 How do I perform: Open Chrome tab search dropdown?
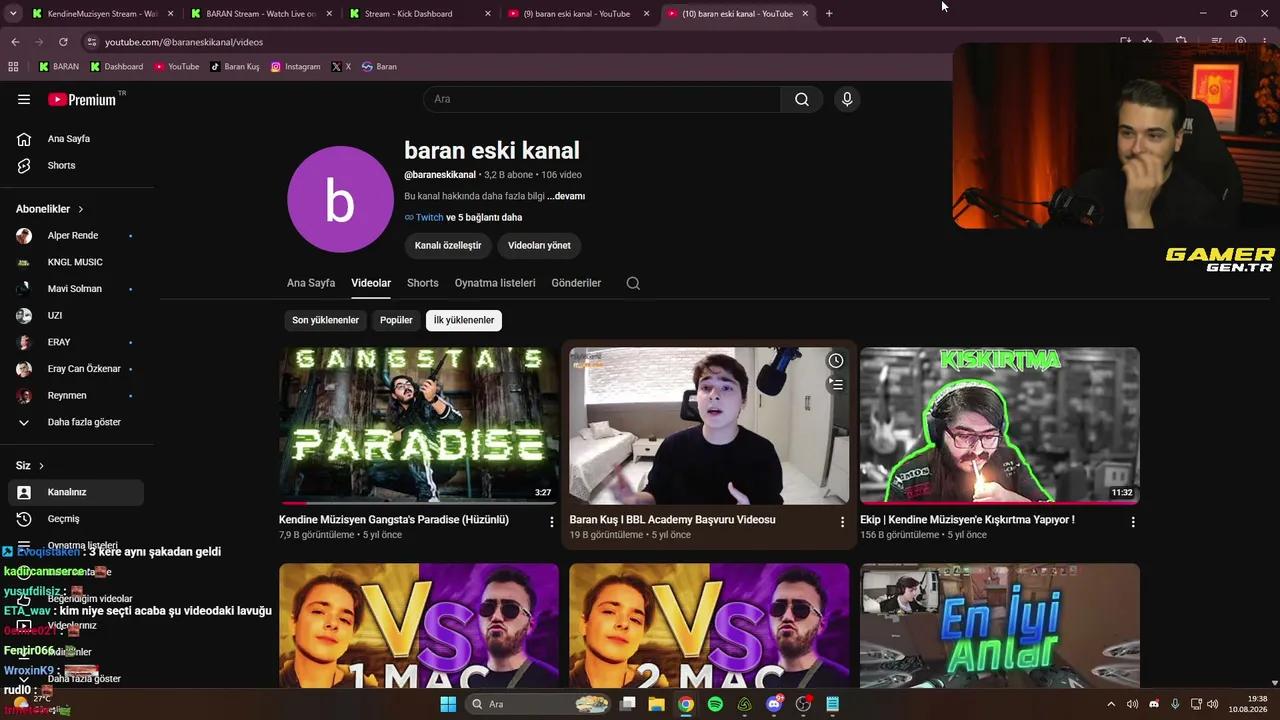[13, 13]
